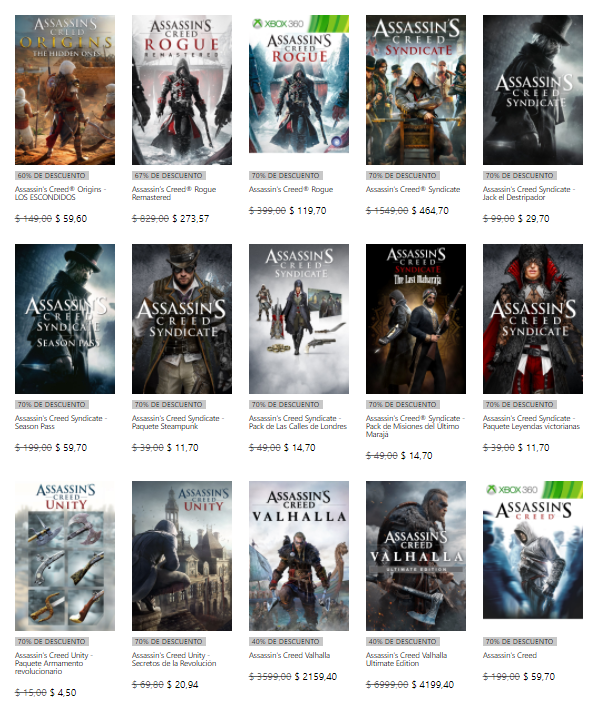The image size is (604, 727).
Task: Open the Valhalla Ultimate Edition cover art
Action: tap(416, 556)
